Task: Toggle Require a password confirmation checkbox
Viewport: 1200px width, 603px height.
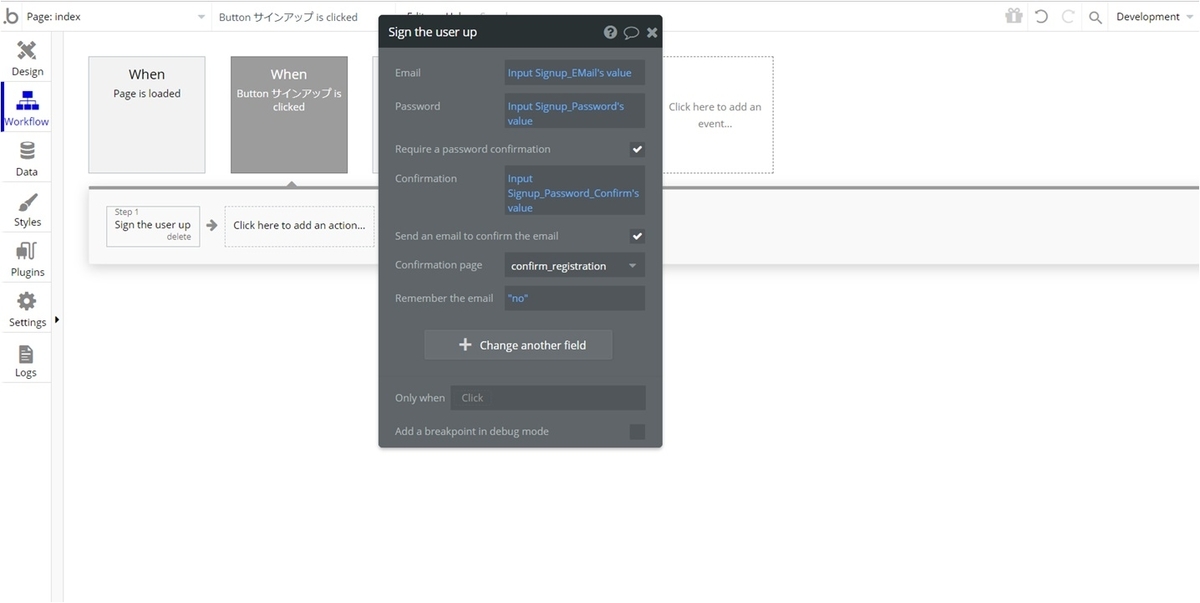Action: point(637,149)
